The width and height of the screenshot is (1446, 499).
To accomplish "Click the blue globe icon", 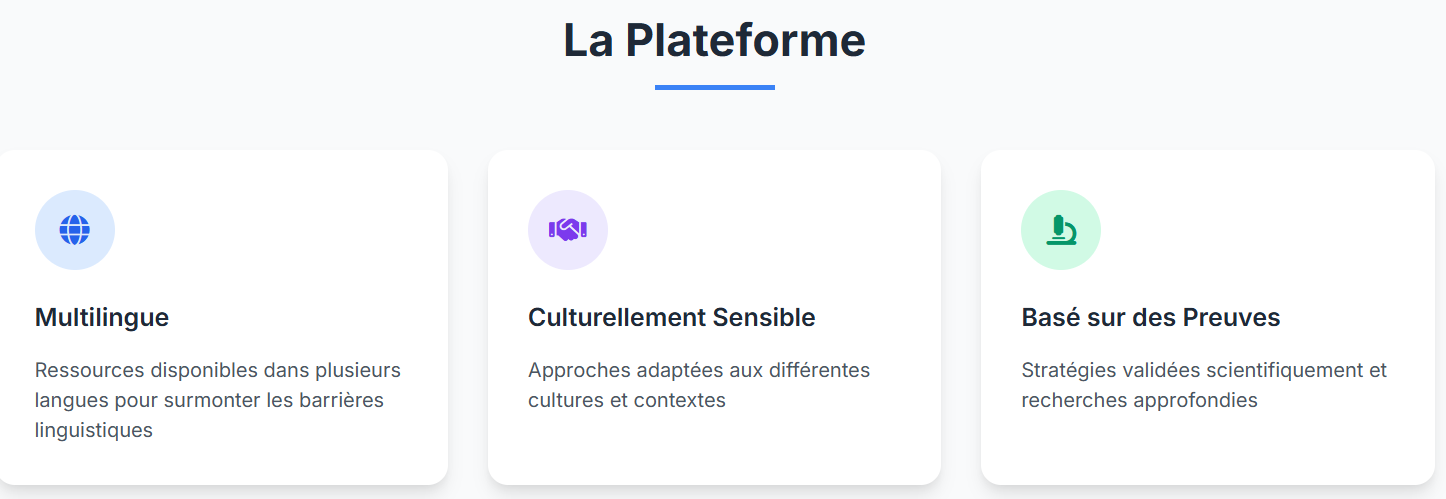I will point(75,230).
